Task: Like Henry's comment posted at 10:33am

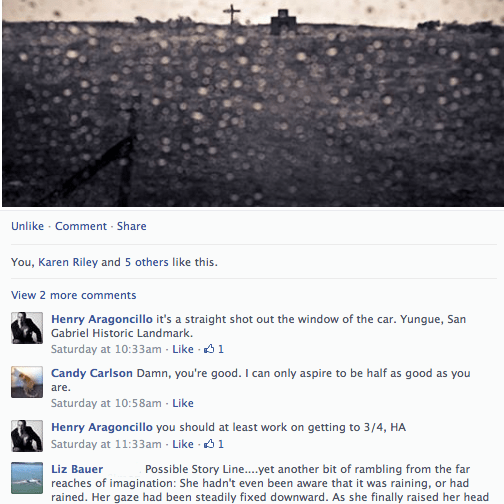Action: (x=183, y=349)
